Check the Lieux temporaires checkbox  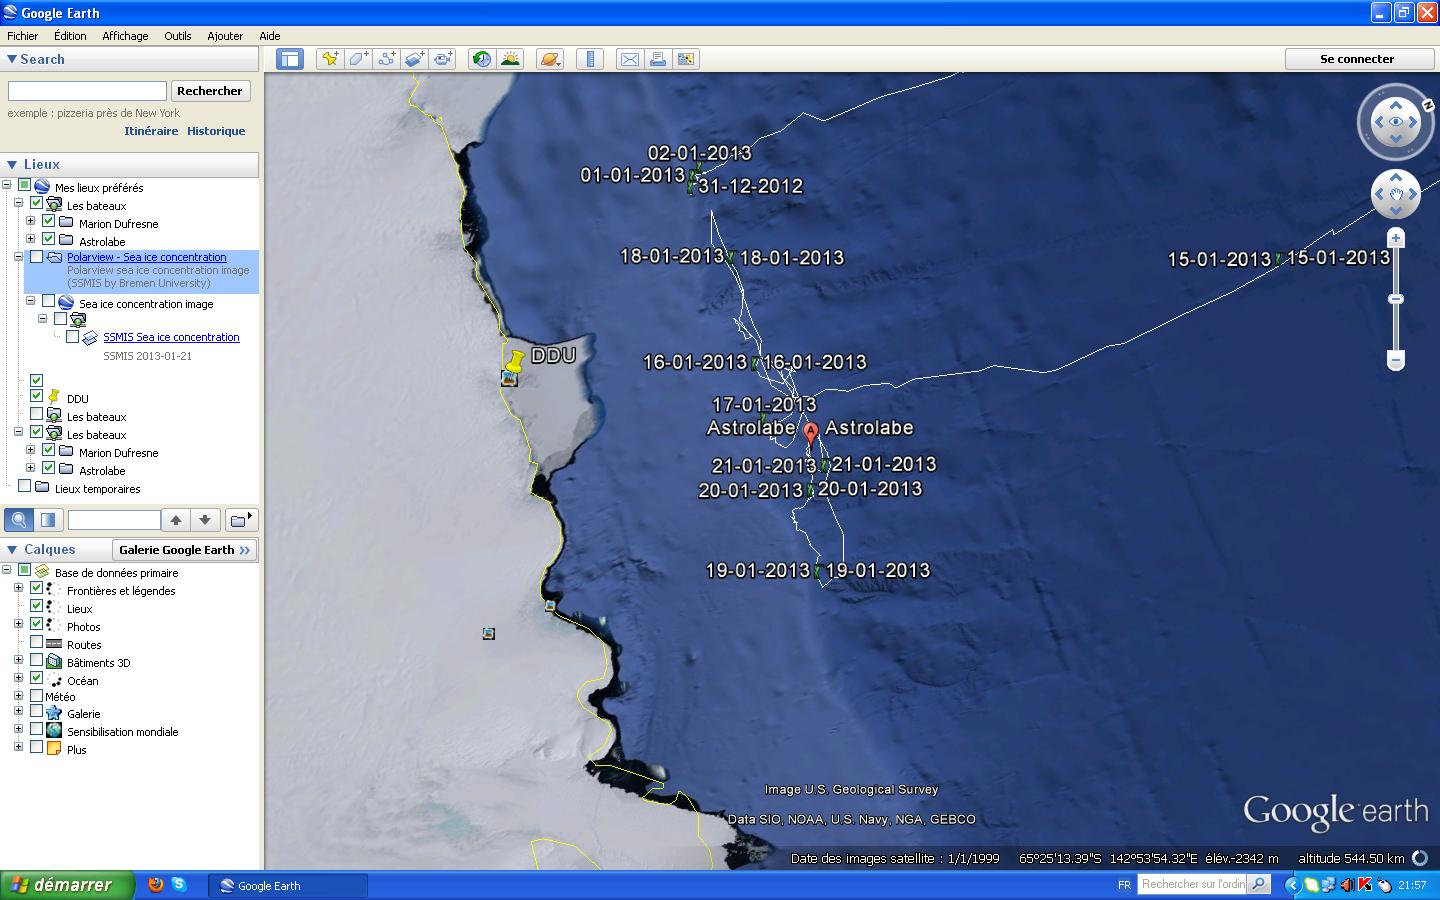[24, 487]
